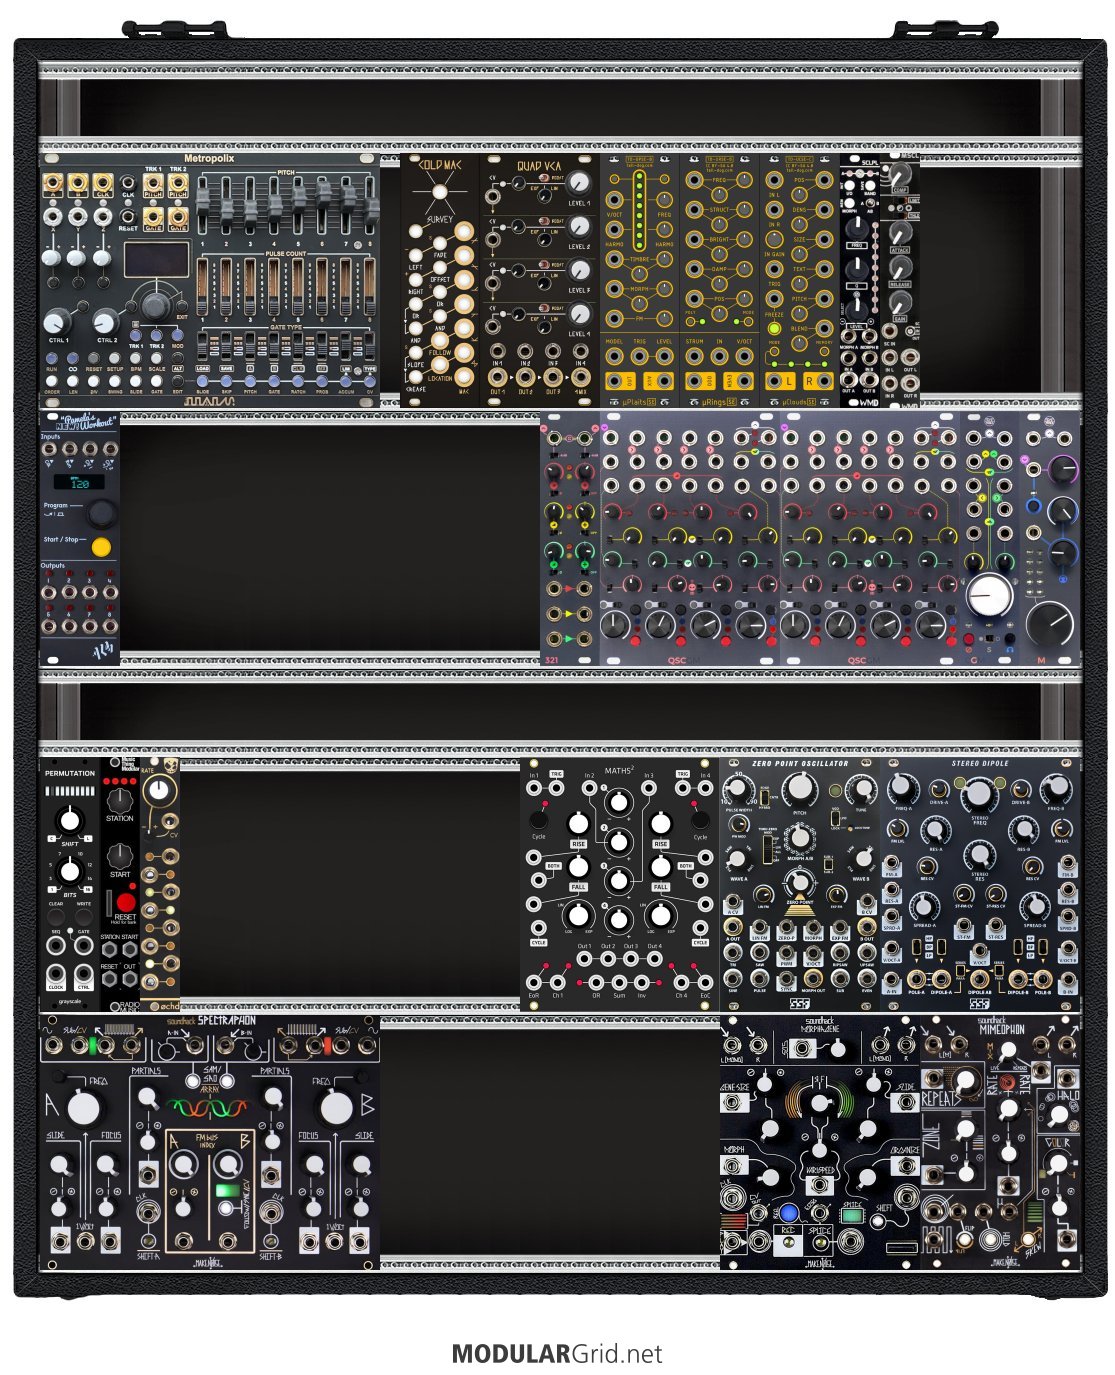This screenshot has width=1115, height=1375.
Task: Click the Metropolix SCALE button
Action: (x=157, y=357)
